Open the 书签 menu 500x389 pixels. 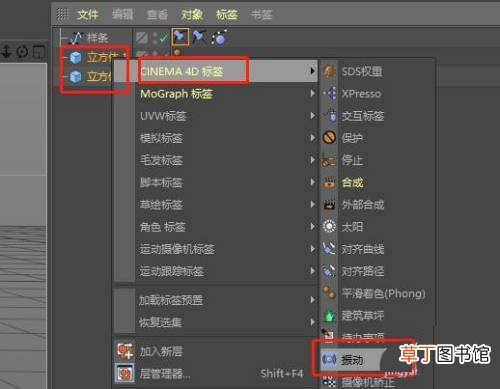(262, 14)
